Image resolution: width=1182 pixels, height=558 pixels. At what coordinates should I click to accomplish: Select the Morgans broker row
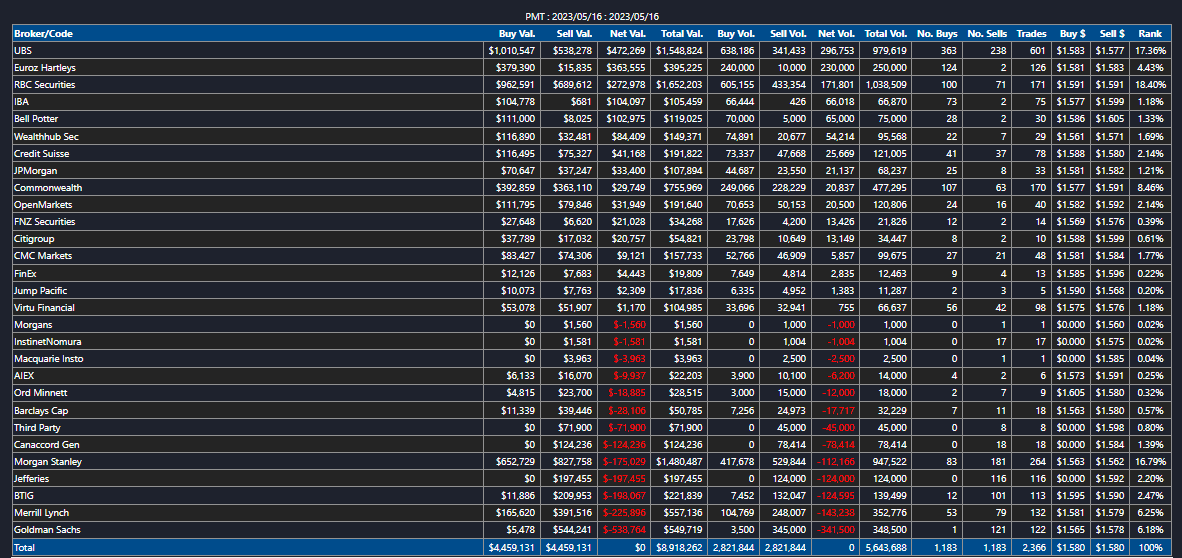coord(591,325)
